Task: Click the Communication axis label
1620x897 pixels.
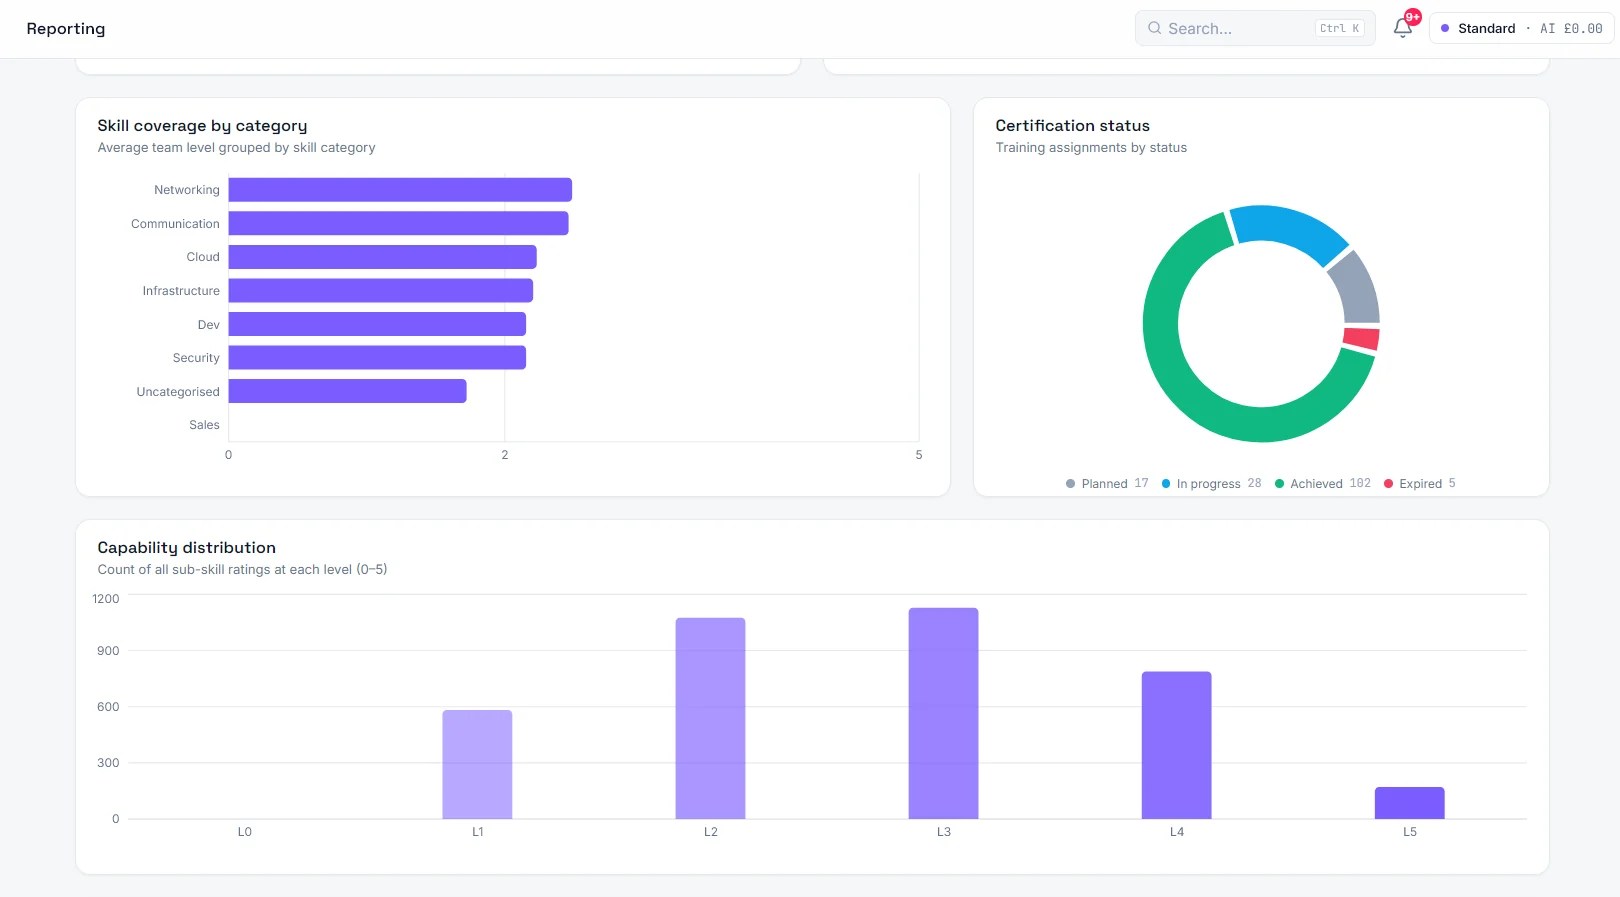Action: (x=175, y=224)
